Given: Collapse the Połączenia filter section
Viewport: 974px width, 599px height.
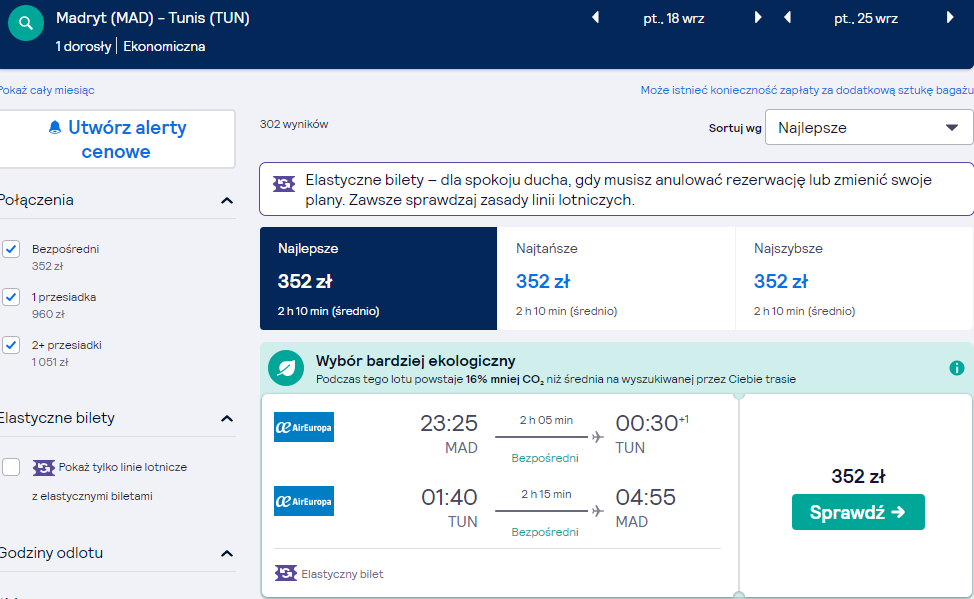Looking at the screenshot, I should [227, 201].
